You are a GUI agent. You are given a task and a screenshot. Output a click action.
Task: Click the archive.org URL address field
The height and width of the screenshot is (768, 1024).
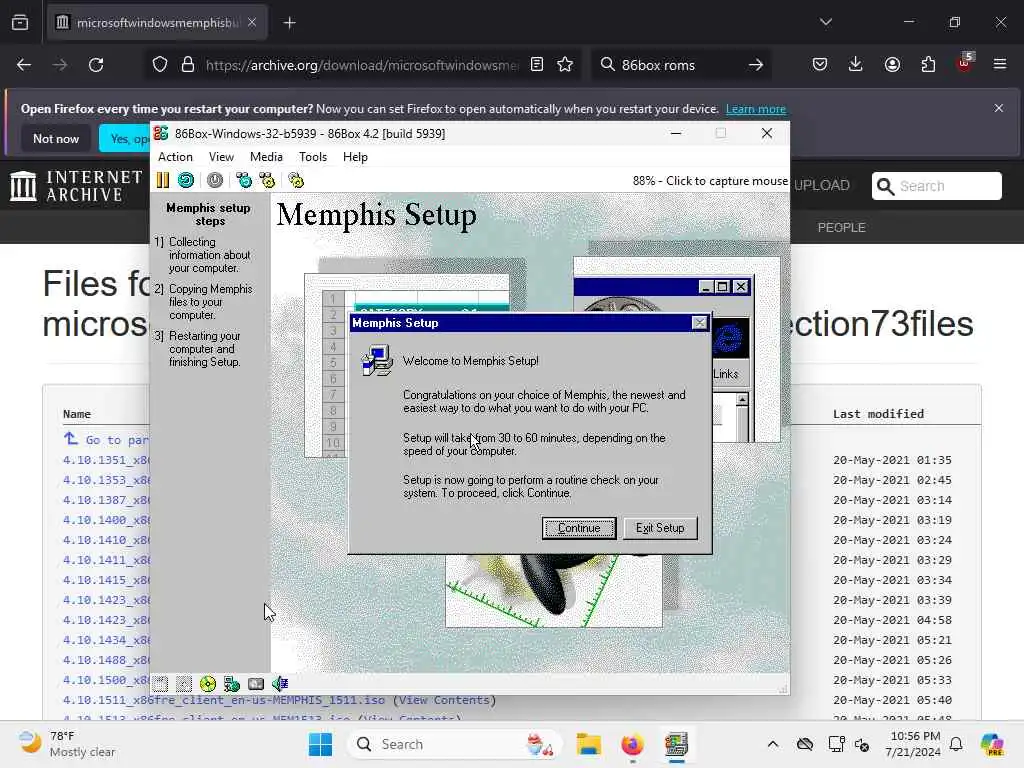pyautogui.click(x=362, y=65)
